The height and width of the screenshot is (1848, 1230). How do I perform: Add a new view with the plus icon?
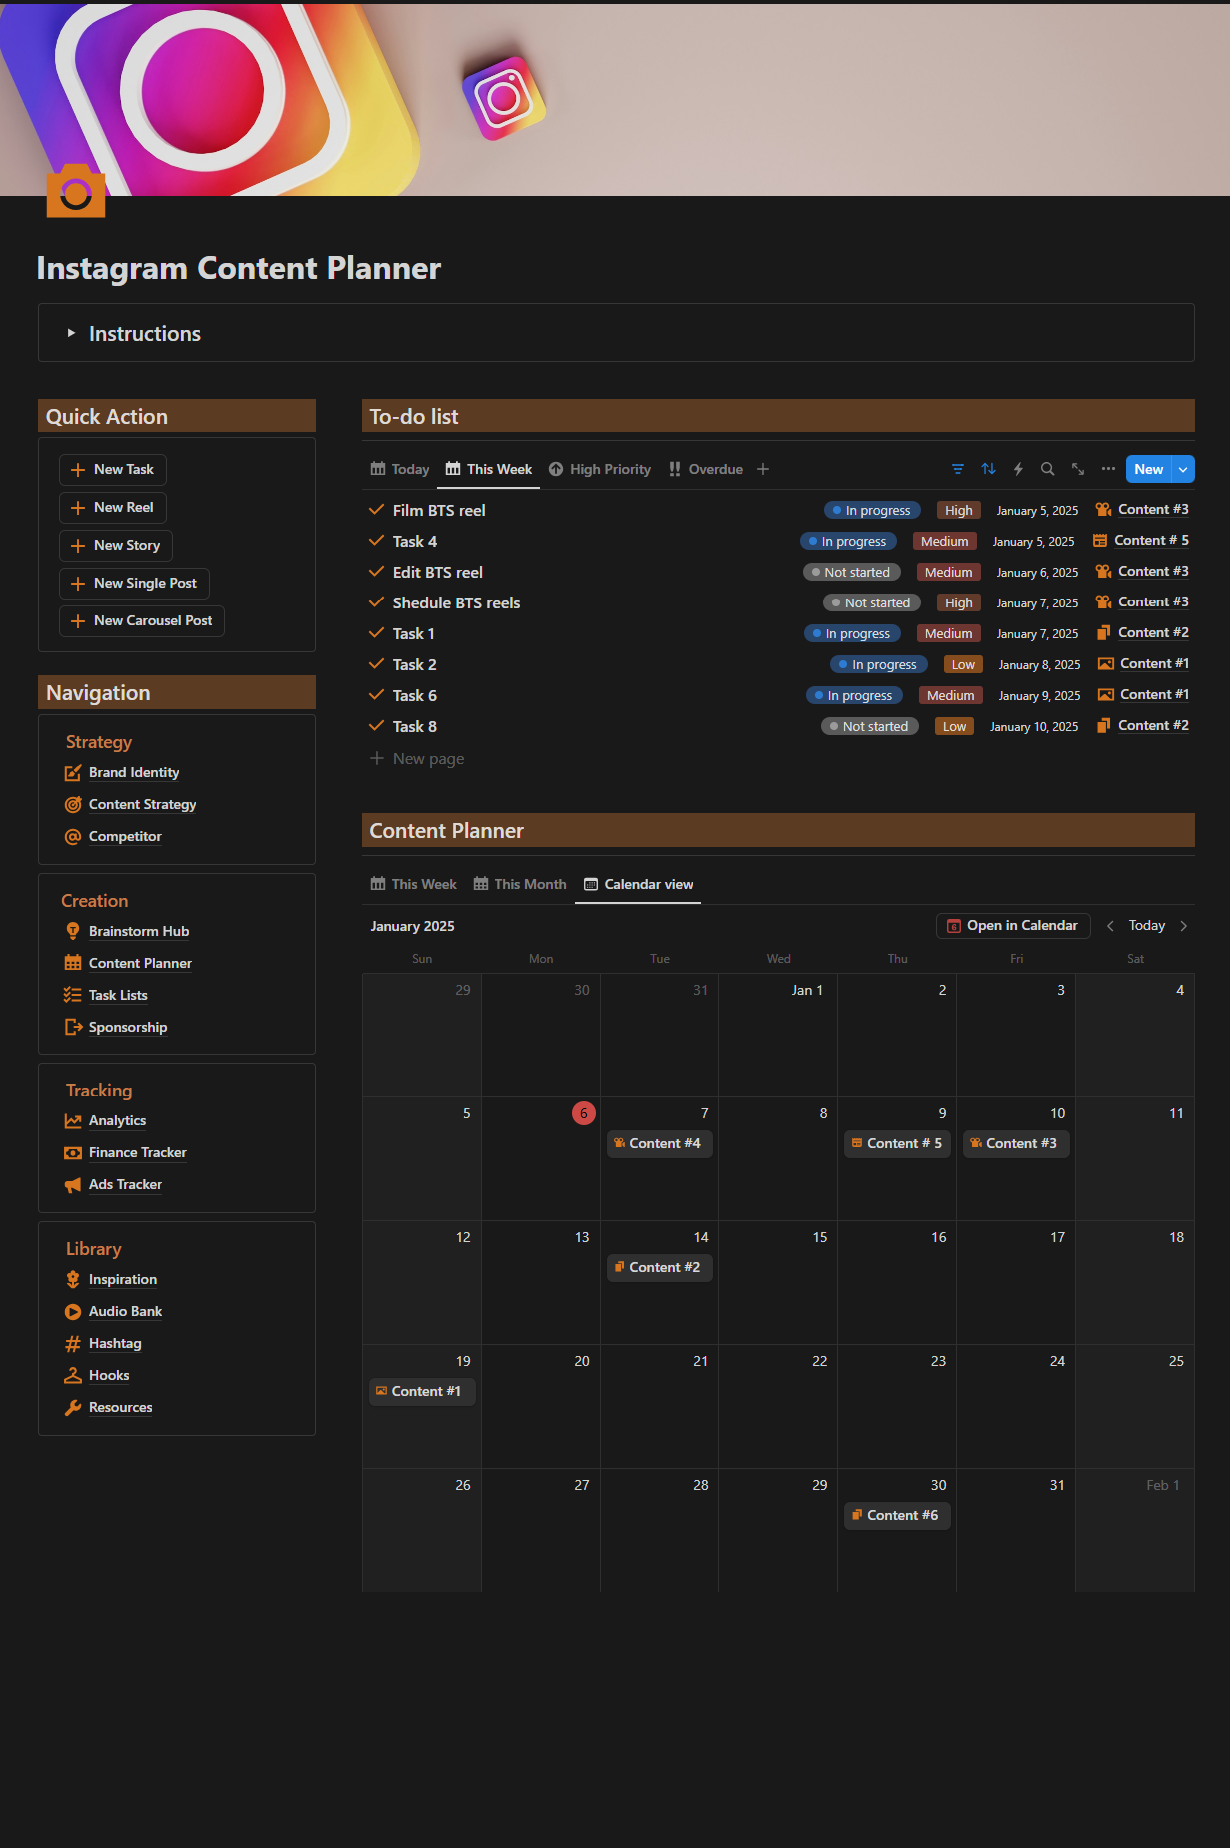point(763,469)
